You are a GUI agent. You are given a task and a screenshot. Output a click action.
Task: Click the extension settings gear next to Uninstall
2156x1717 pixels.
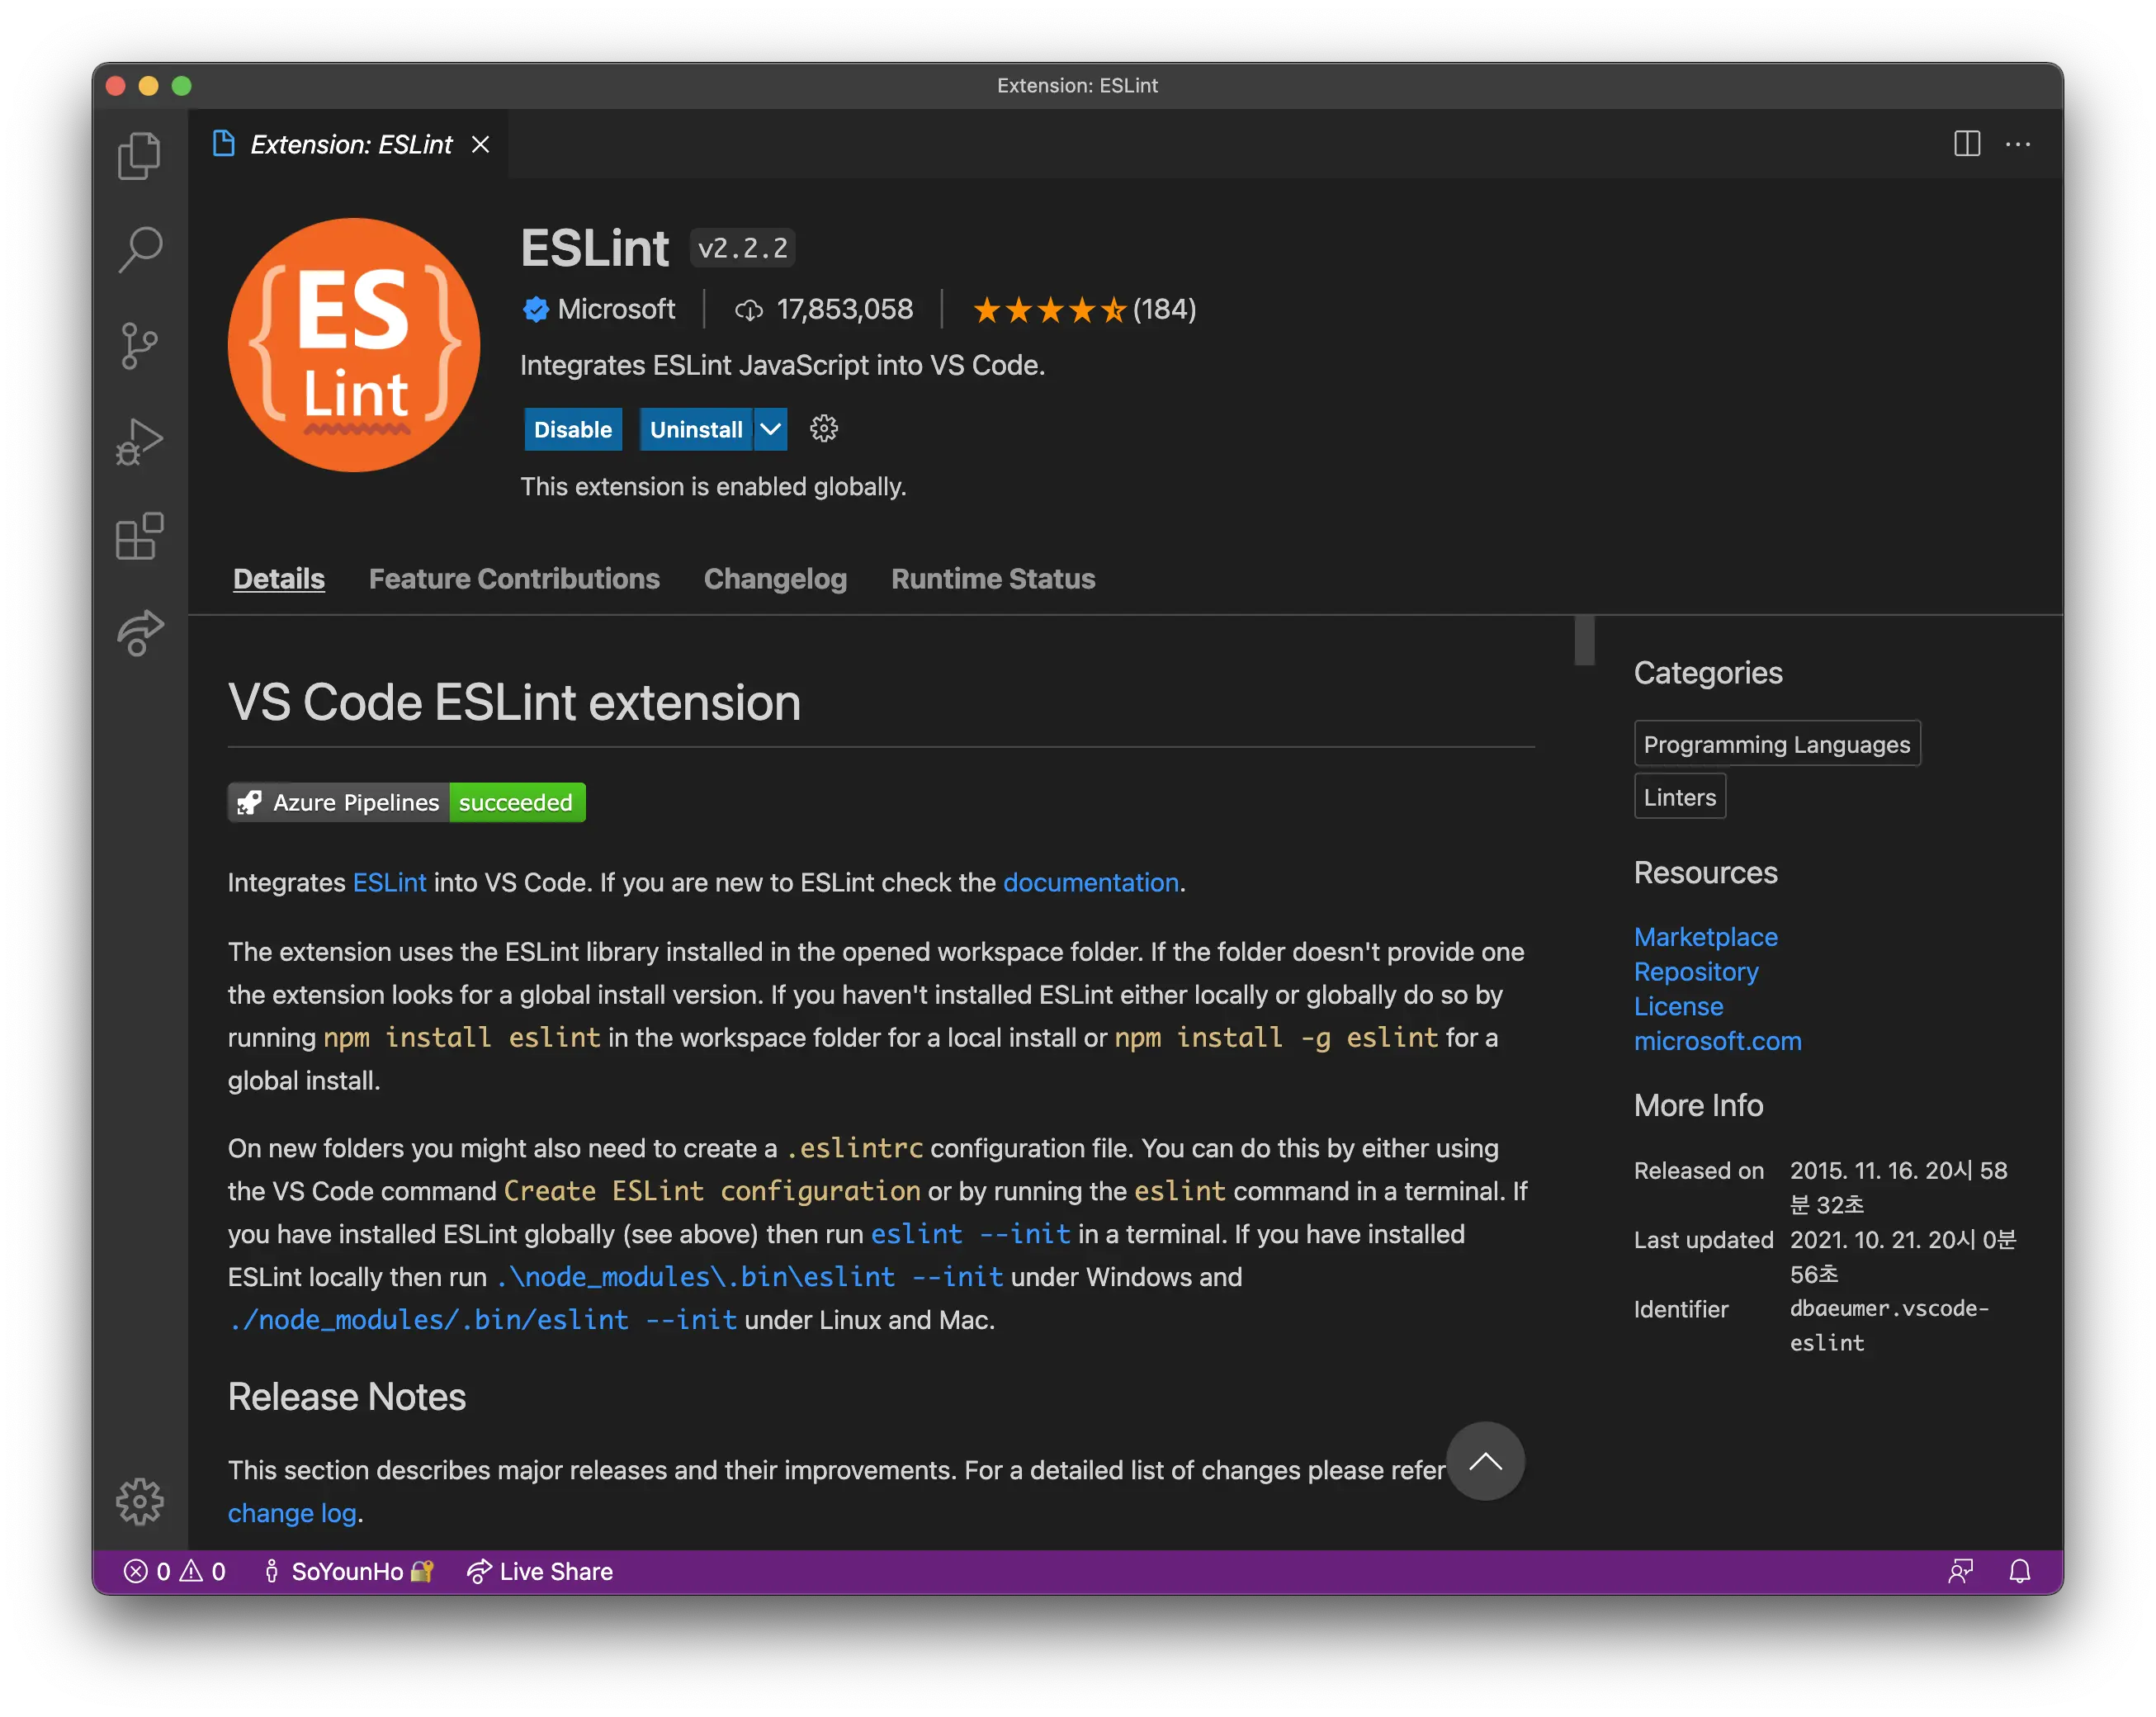(x=823, y=429)
